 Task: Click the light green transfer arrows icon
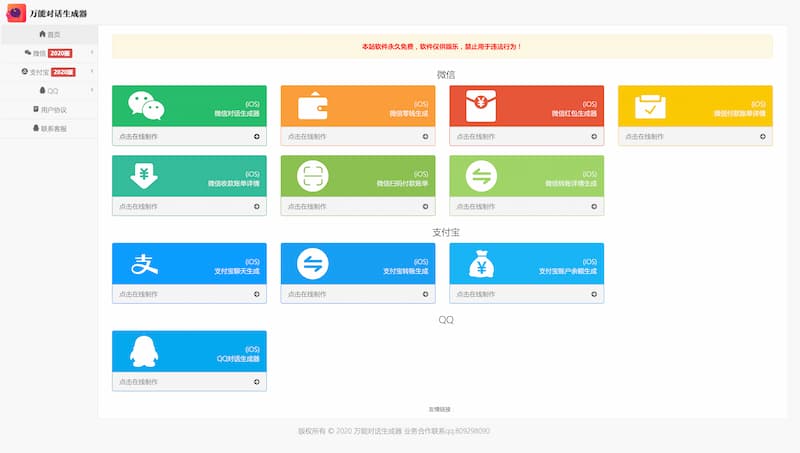tap(481, 176)
